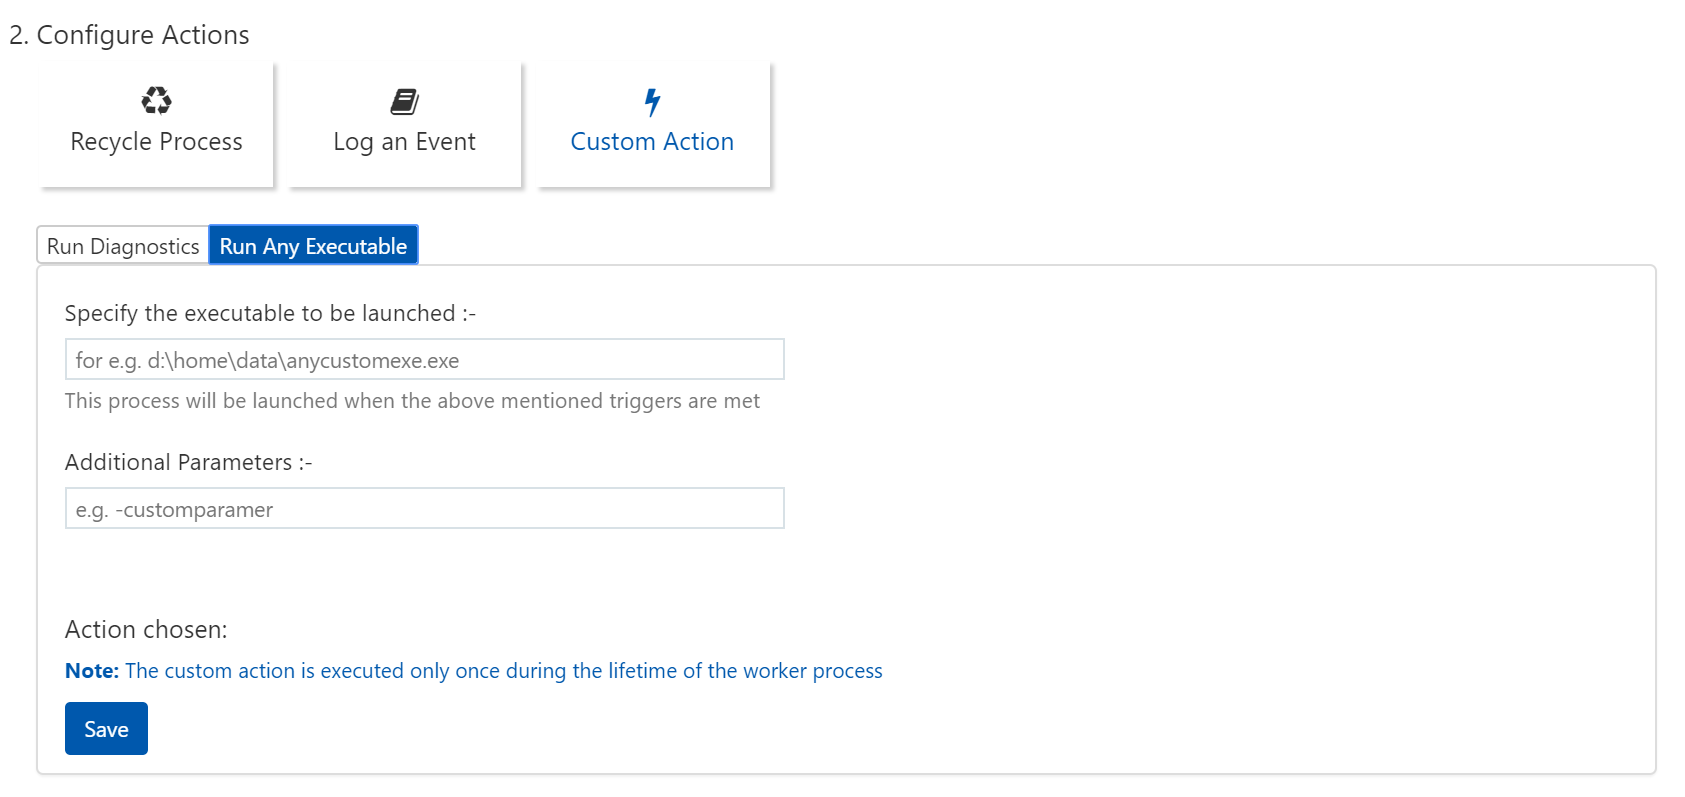The height and width of the screenshot is (797, 1685).
Task: Select the Recycle Process action card label
Action: (156, 142)
